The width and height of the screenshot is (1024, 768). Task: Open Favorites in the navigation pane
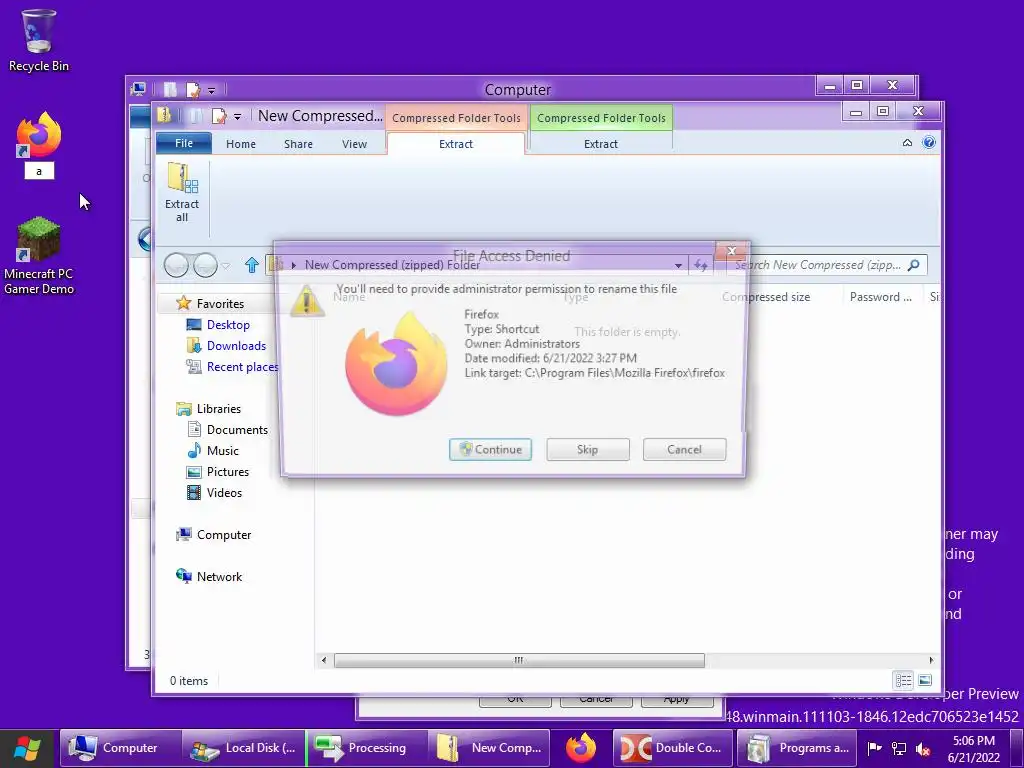coord(220,303)
